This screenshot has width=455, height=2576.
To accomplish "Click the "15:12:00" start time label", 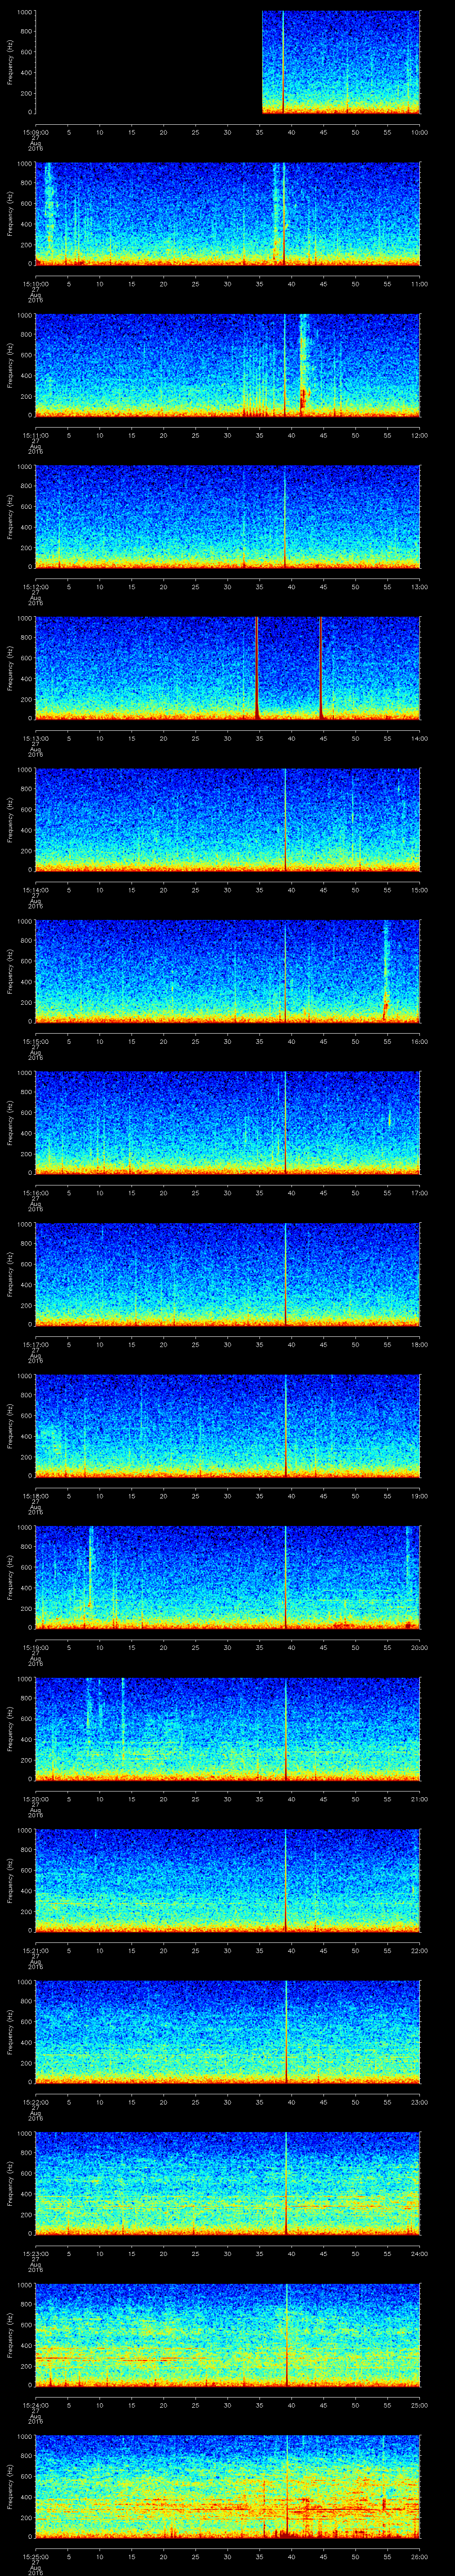I will click(x=36, y=587).
